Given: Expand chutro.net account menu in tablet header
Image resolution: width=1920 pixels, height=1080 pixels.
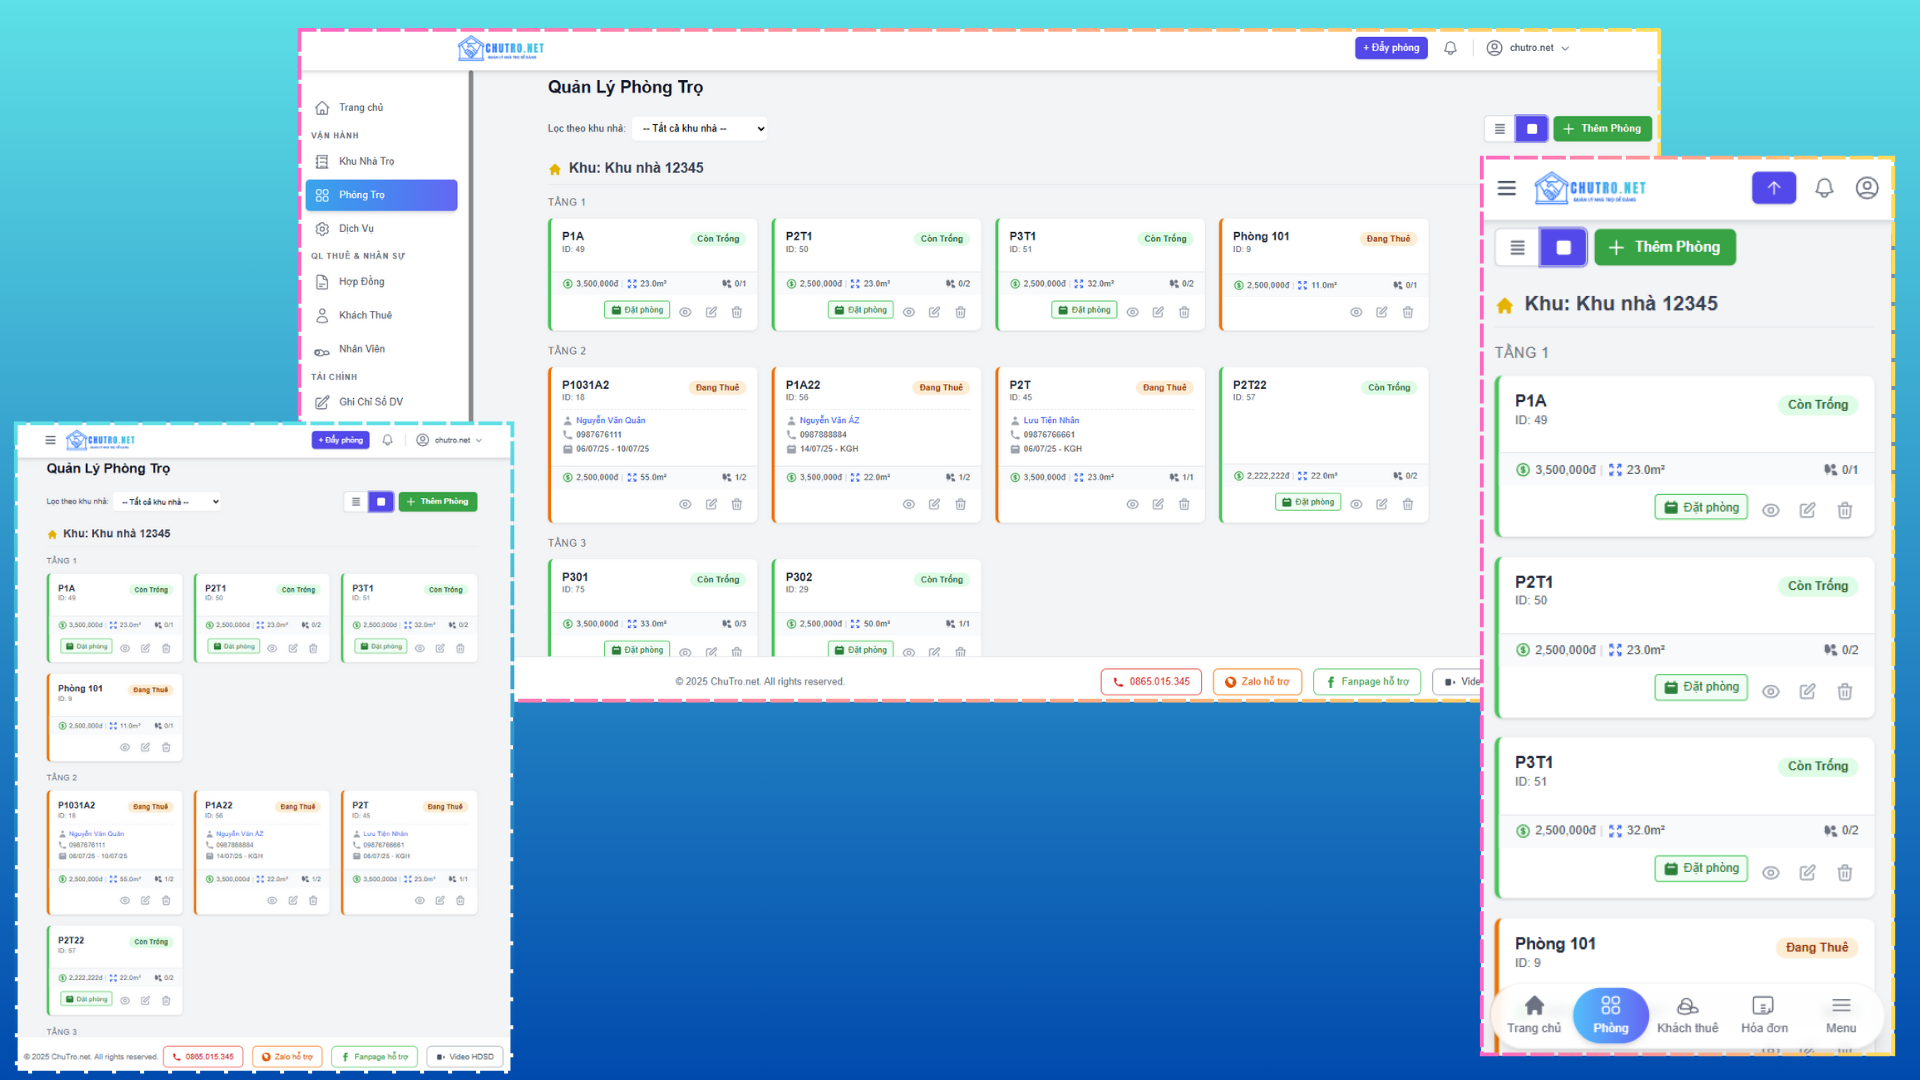Looking at the screenshot, I should click(x=450, y=440).
